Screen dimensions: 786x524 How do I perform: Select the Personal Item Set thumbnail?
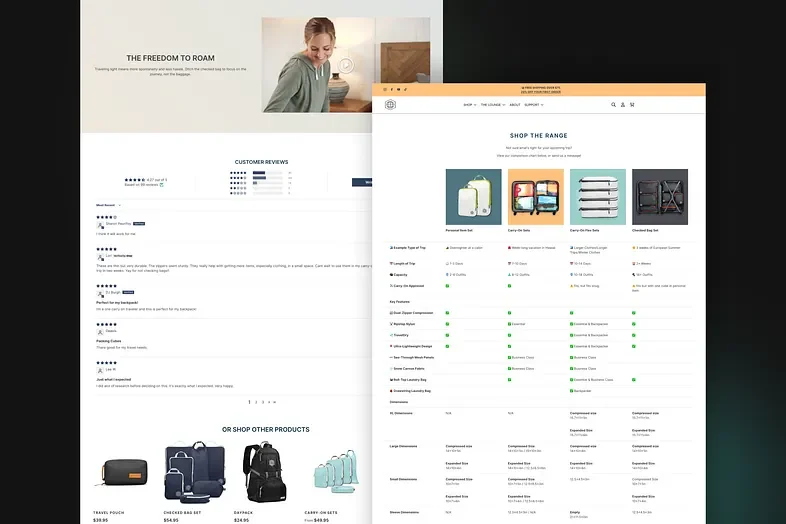click(473, 196)
